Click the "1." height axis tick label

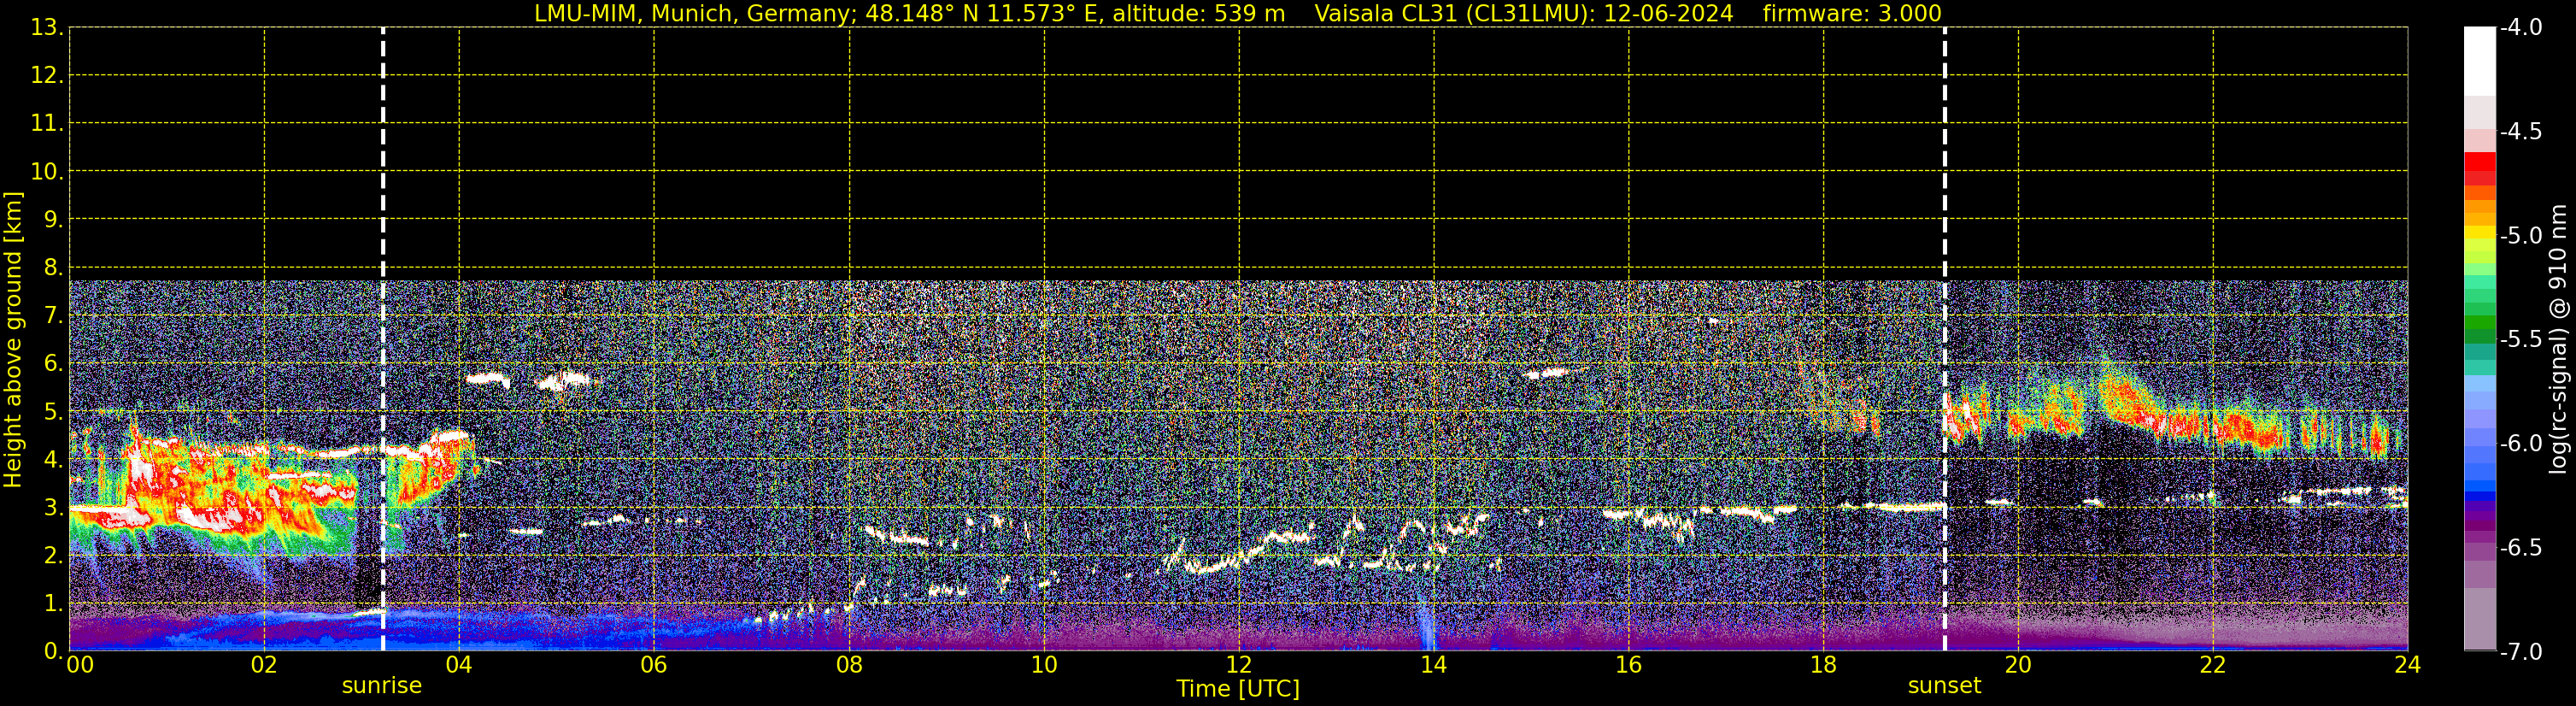pyautogui.click(x=53, y=604)
